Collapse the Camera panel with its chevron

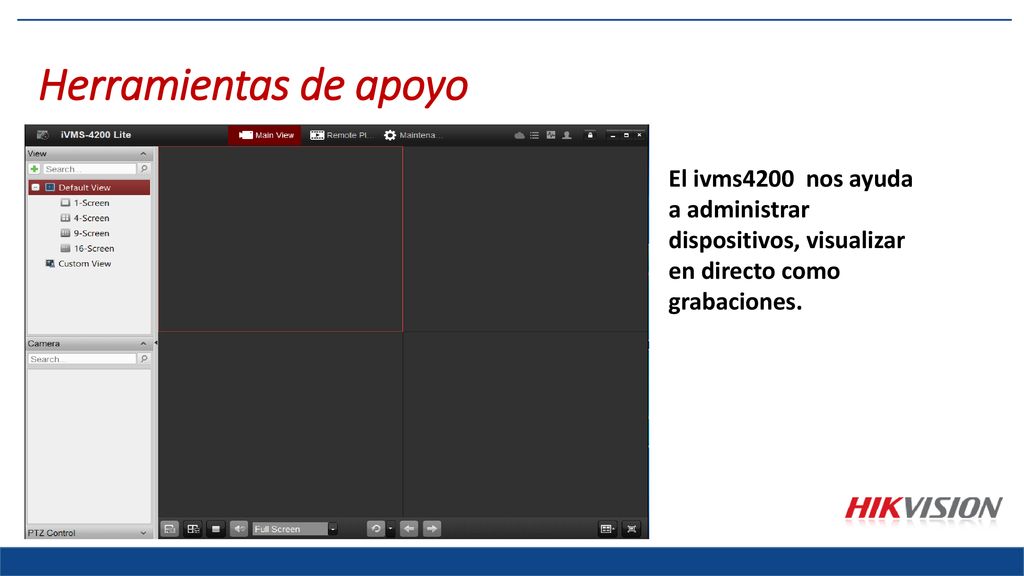point(143,344)
